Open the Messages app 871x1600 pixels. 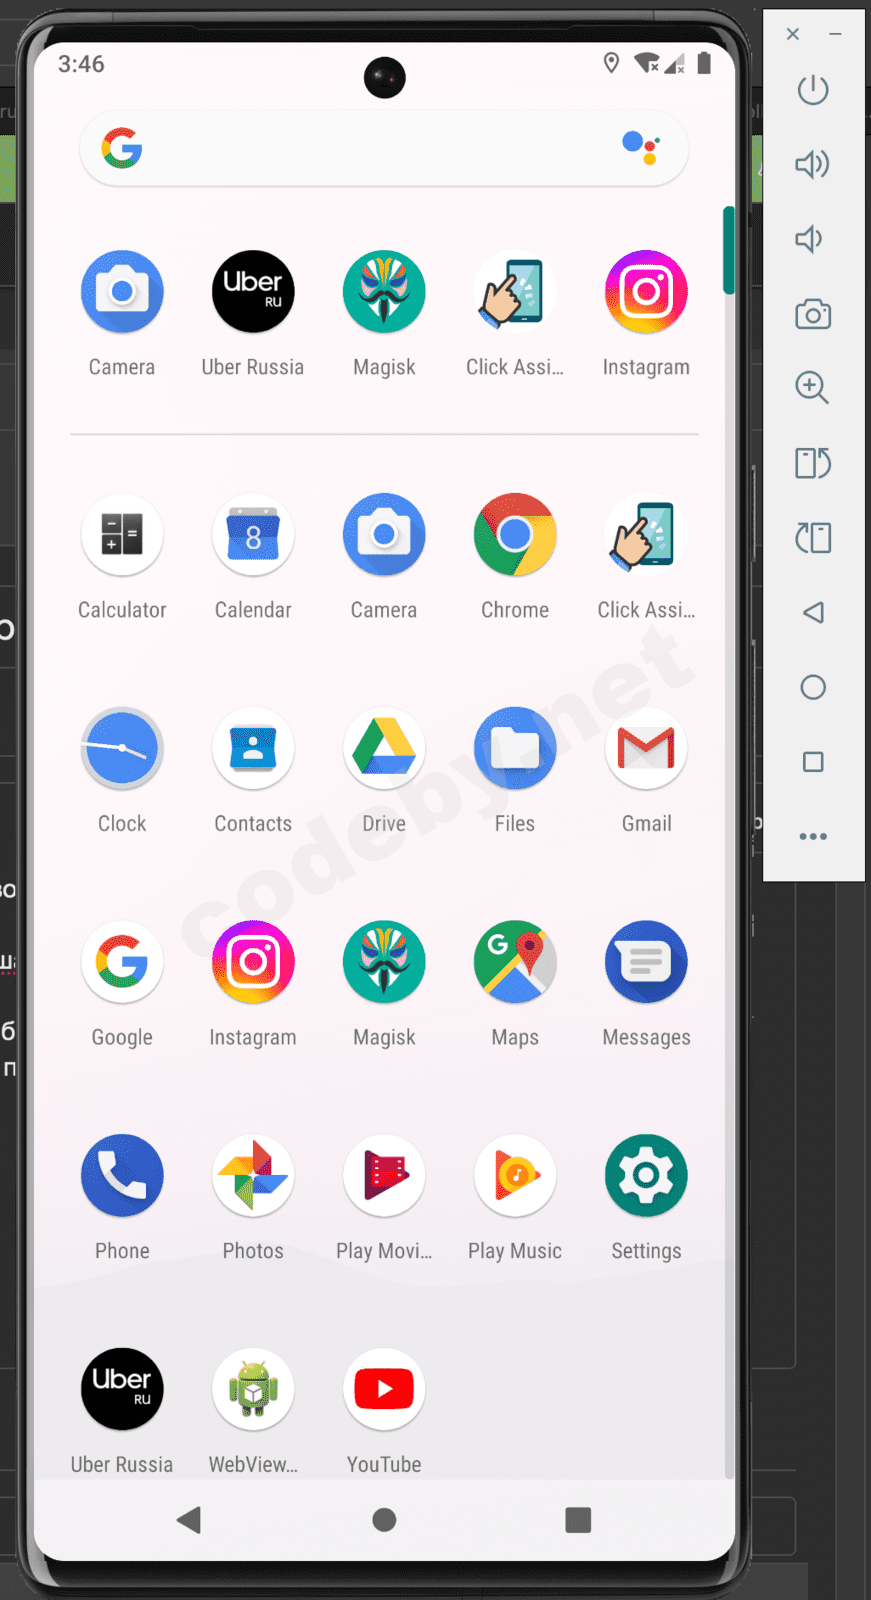(646, 962)
